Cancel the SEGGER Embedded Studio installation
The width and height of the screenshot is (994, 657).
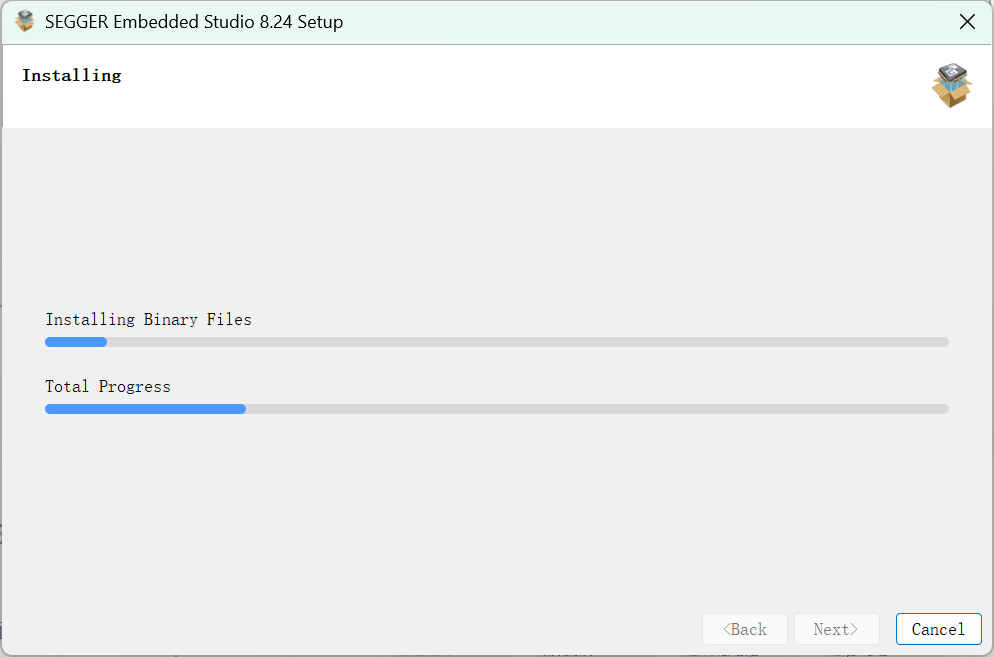pyautogui.click(x=938, y=629)
